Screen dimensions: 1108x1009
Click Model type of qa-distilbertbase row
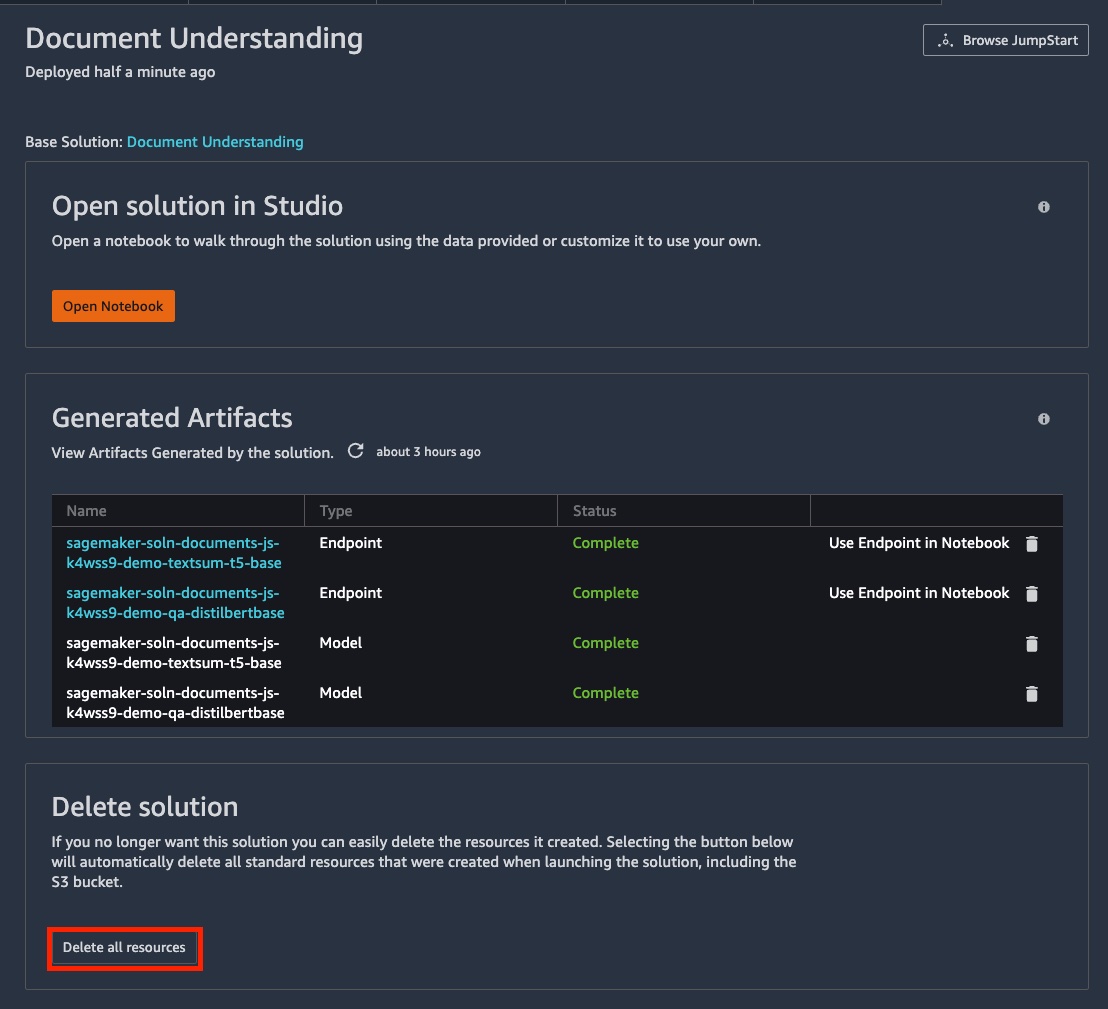341,693
